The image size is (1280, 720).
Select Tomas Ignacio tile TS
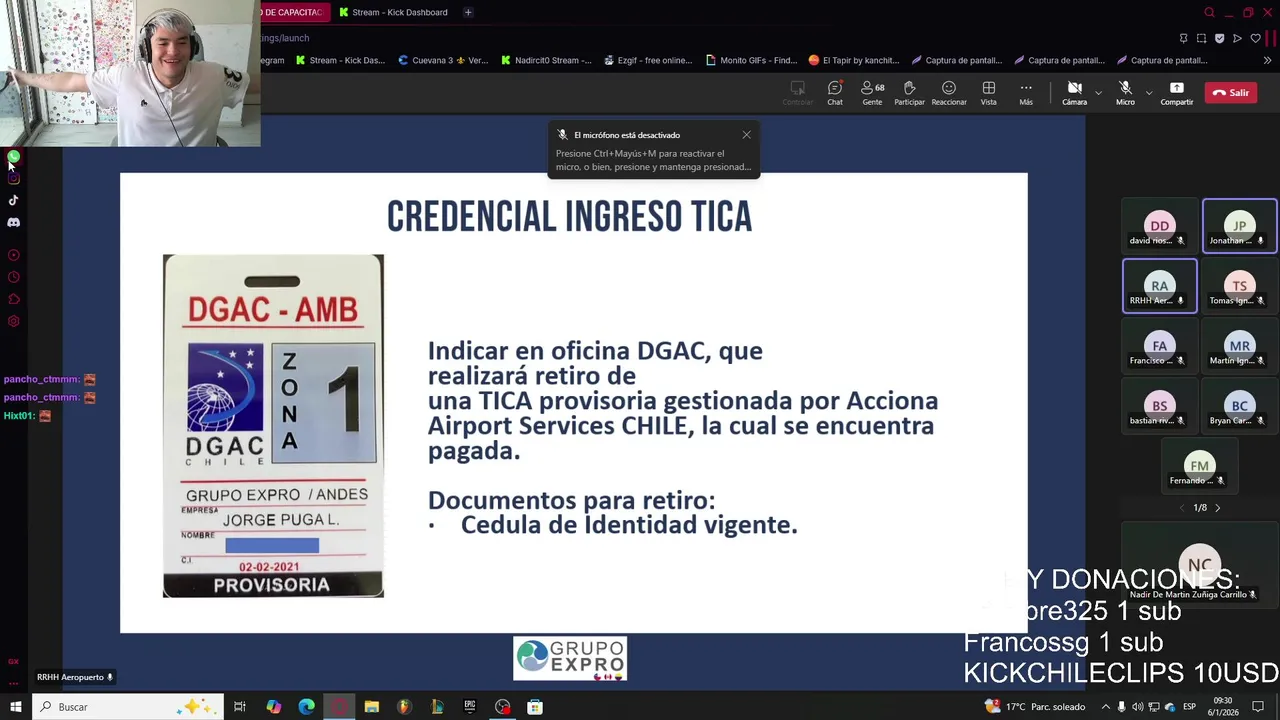[1239, 287]
